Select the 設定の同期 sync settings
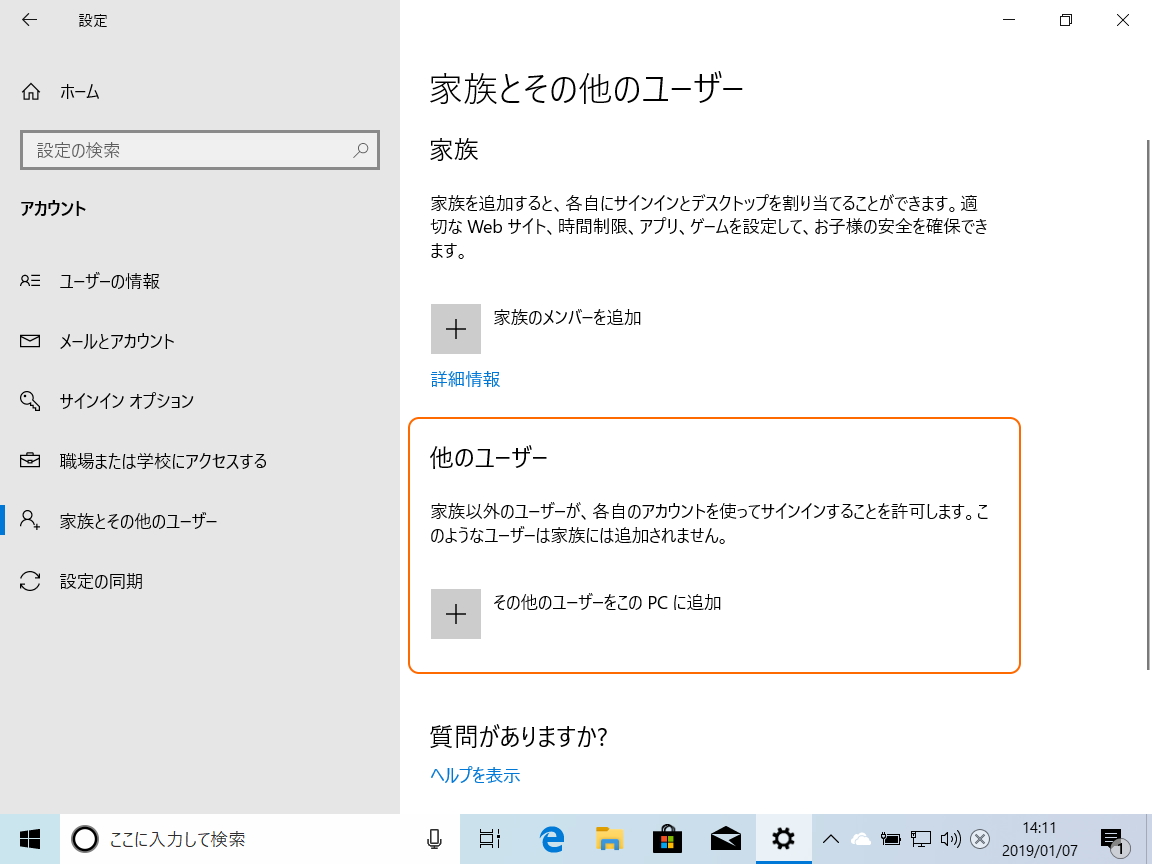This screenshot has width=1152, height=864. click(x=100, y=581)
